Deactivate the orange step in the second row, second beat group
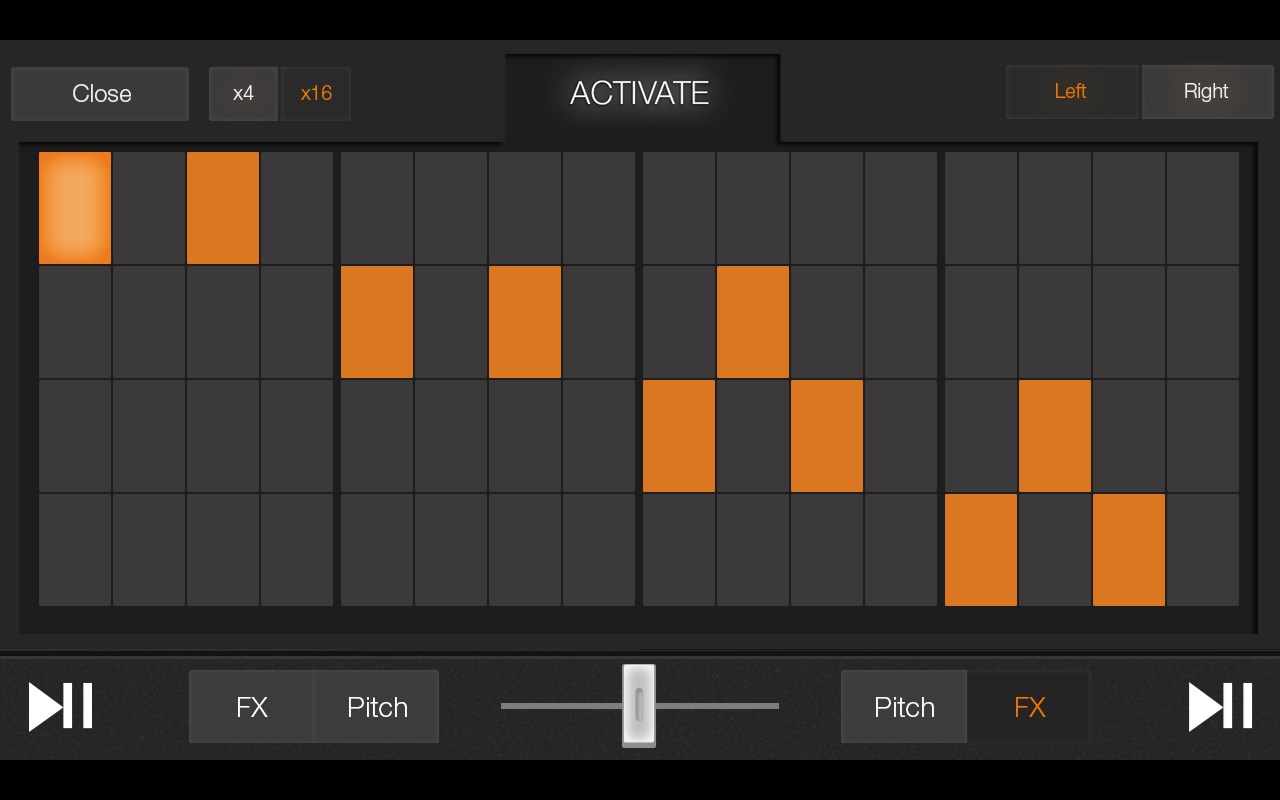The height and width of the screenshot is (800, 1280). (377, 322)
